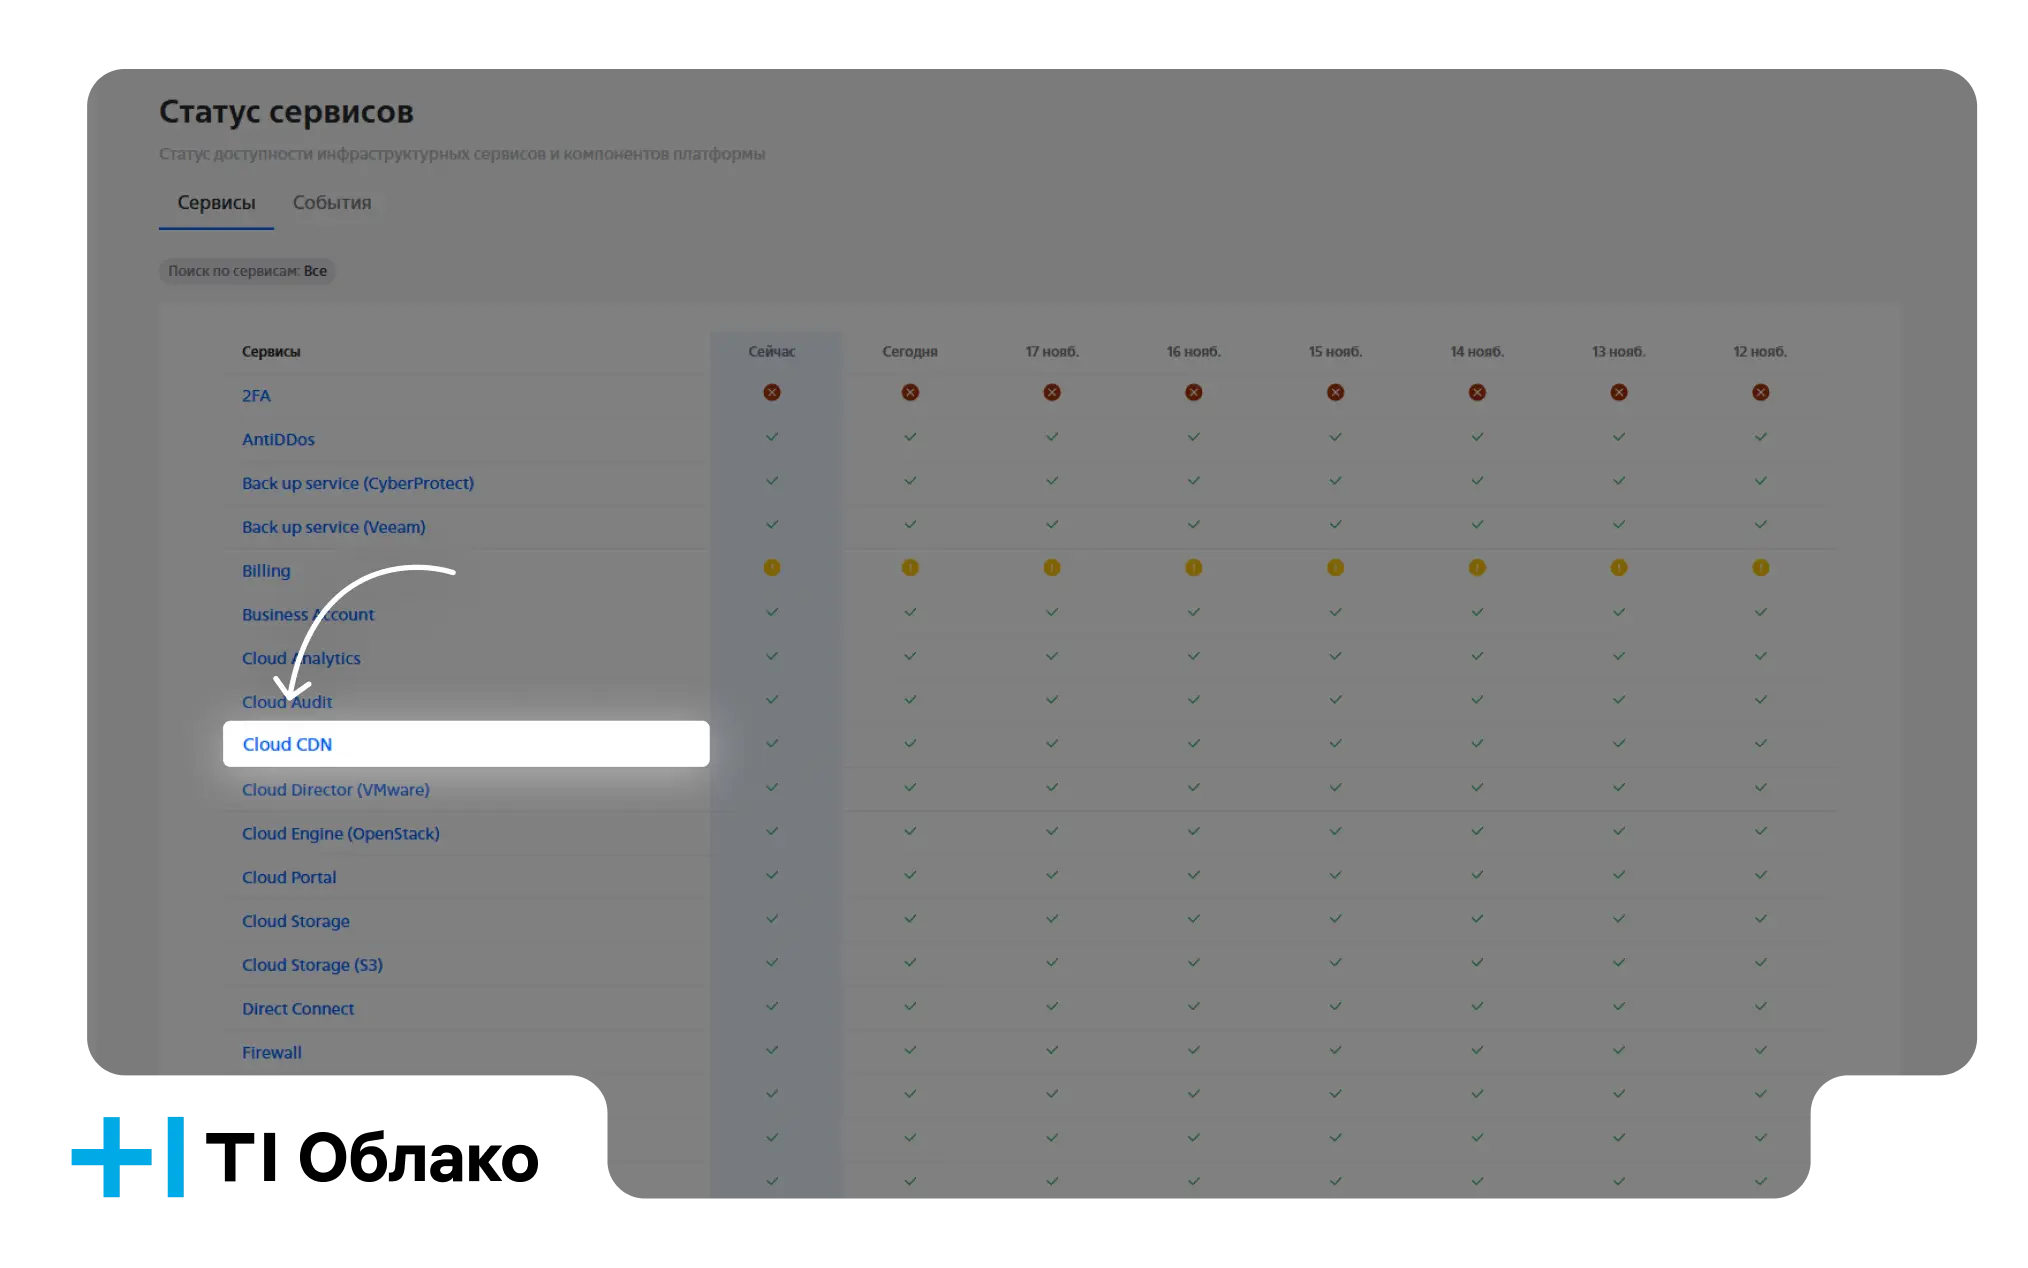Click the Сейчас column header
Screen dimensions: 2028x1268
click(x=772, y=352)
